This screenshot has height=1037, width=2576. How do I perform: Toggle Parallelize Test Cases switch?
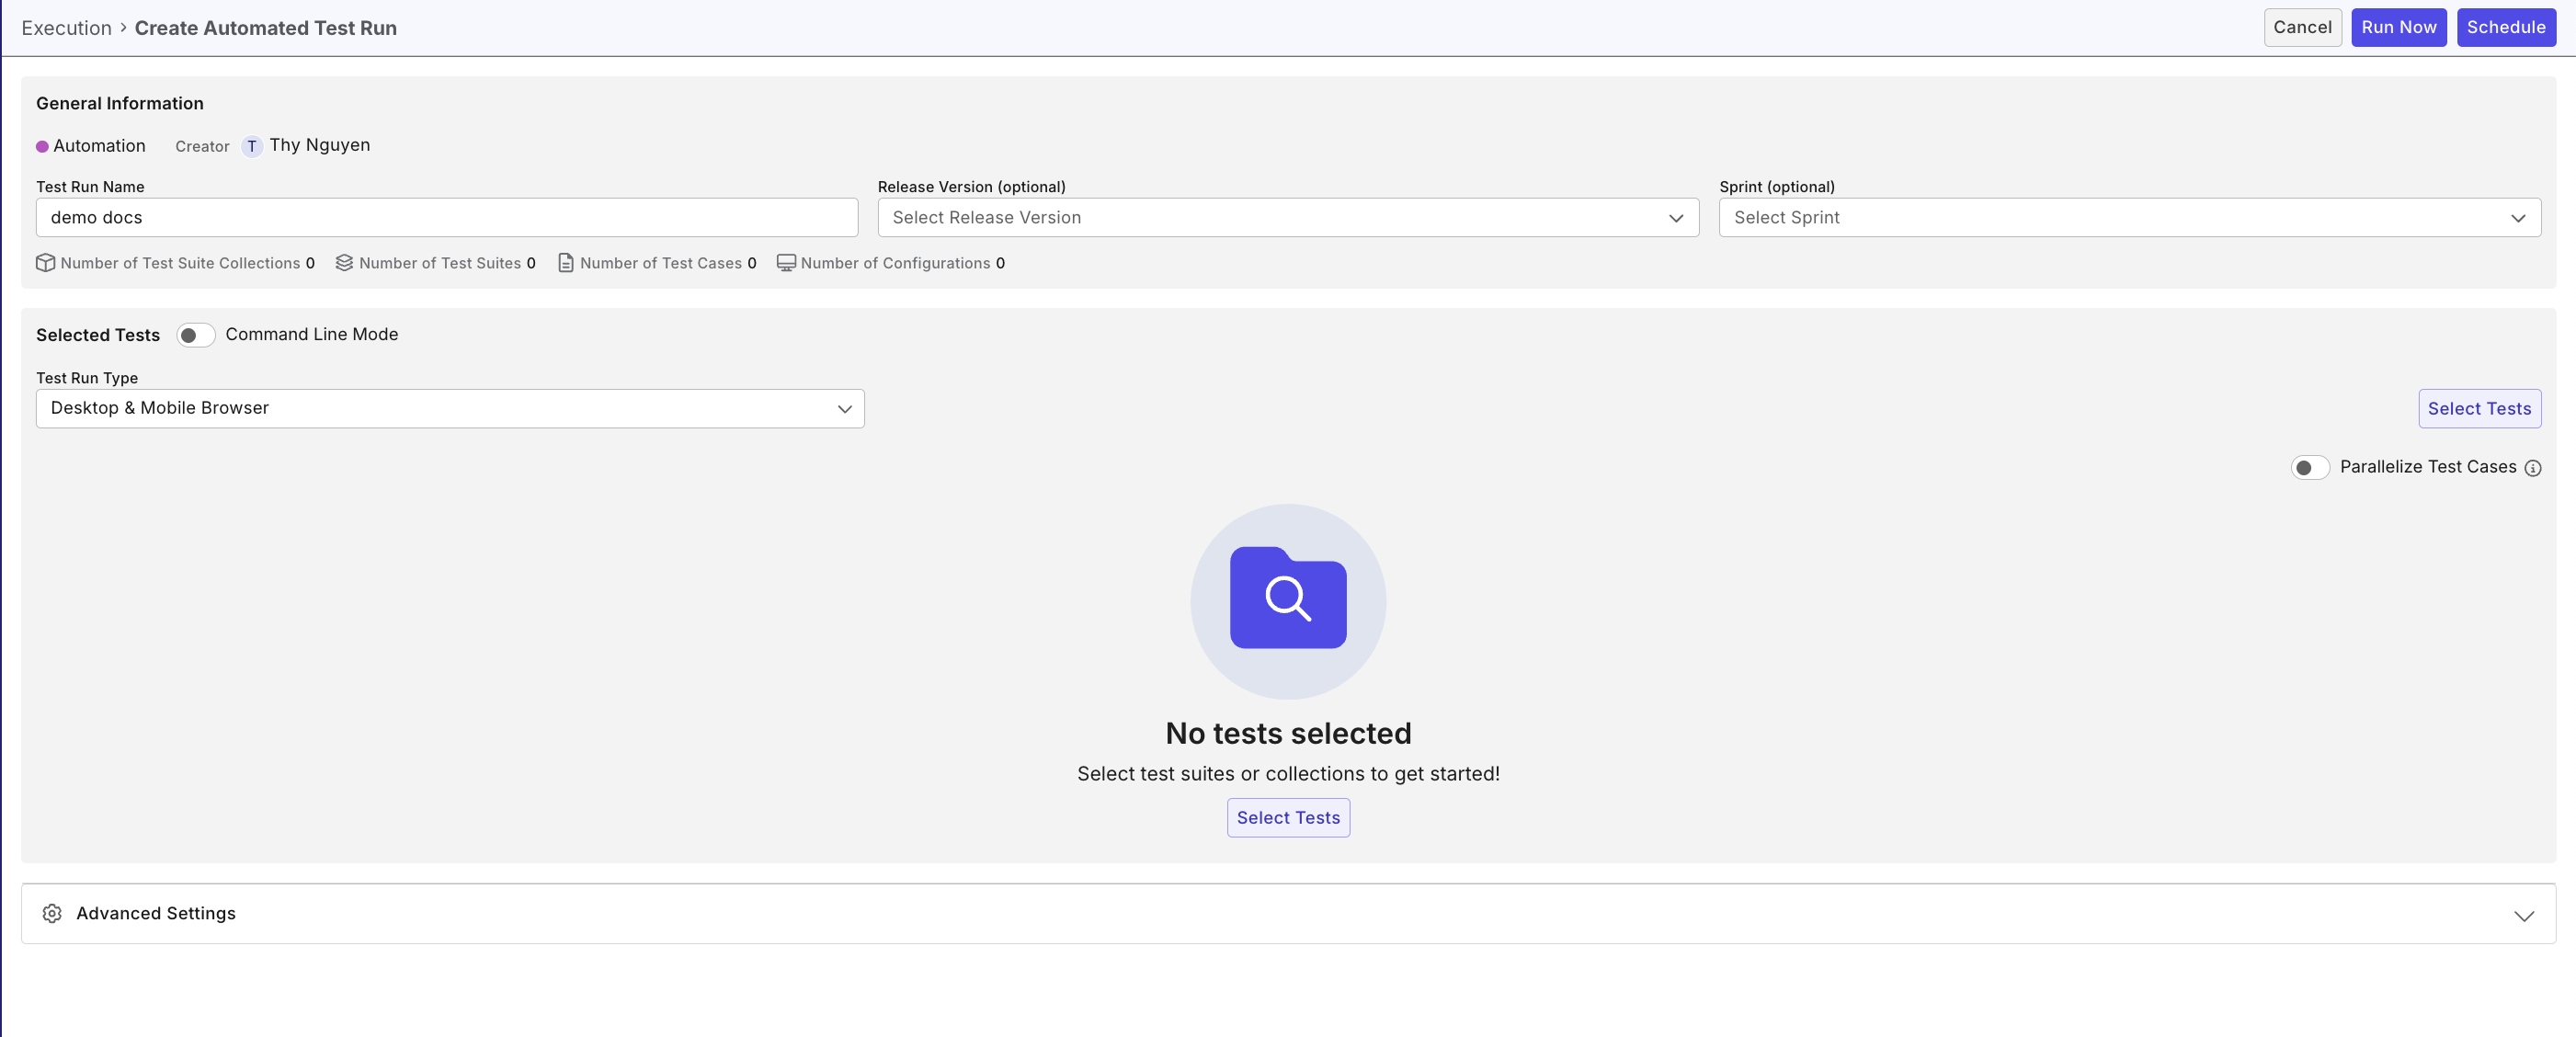[2309, 468]
